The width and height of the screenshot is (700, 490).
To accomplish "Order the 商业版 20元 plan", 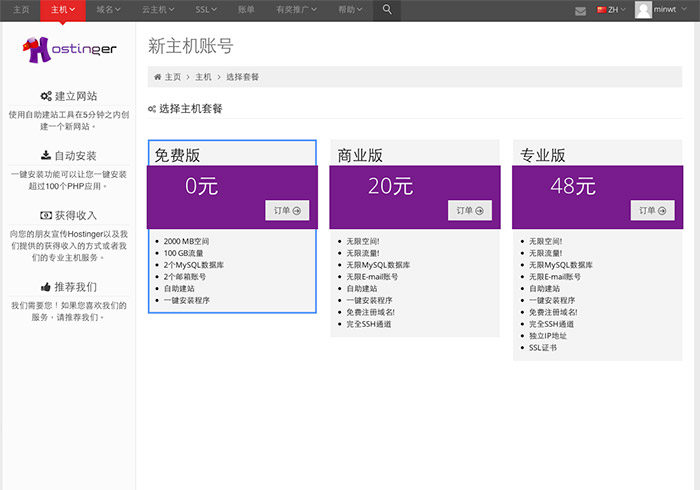I will click(x=470, y=210).
